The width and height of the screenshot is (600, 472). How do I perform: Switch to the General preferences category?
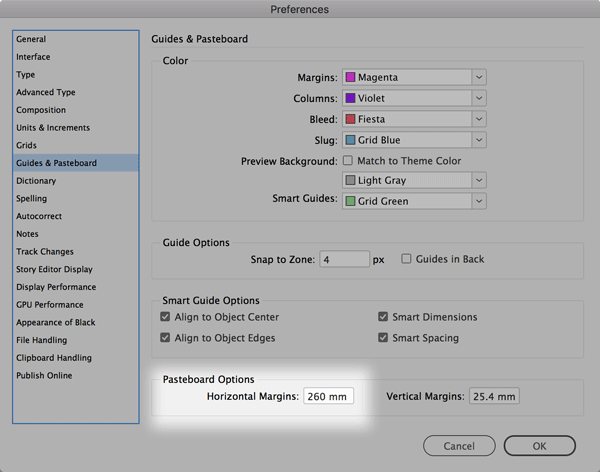click(x=32, y=40)
